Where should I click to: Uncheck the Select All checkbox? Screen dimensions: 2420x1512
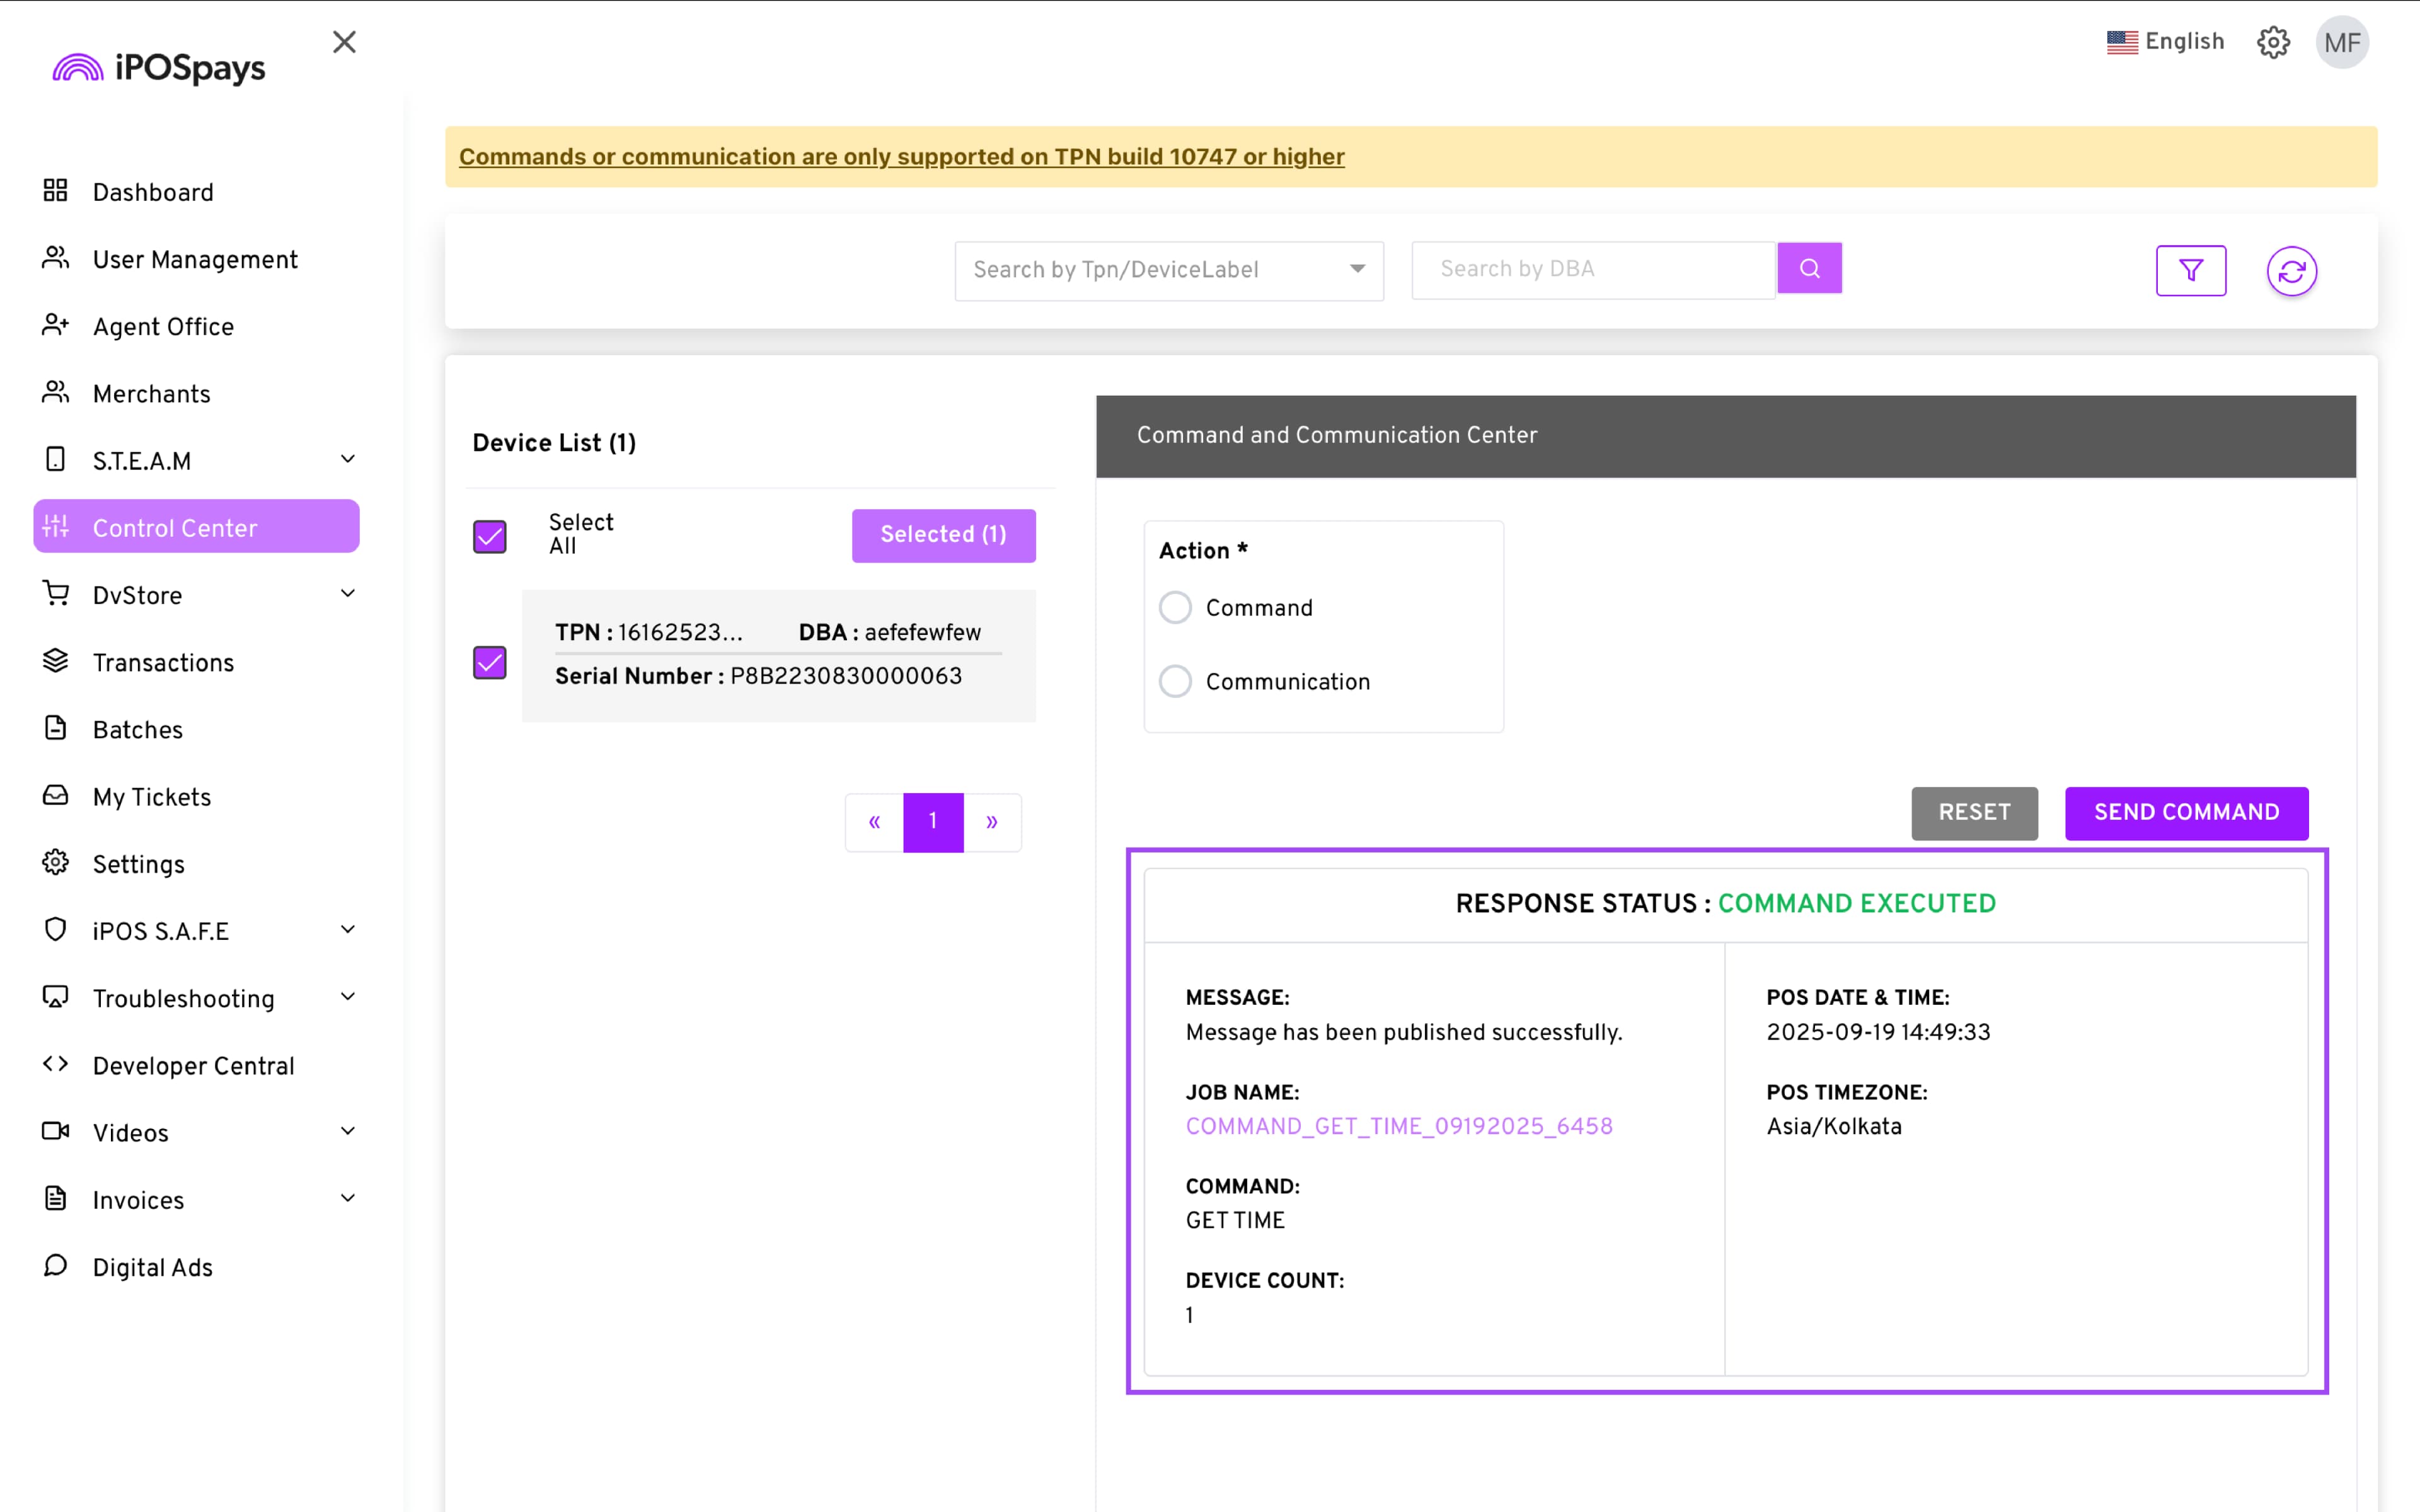490,536
